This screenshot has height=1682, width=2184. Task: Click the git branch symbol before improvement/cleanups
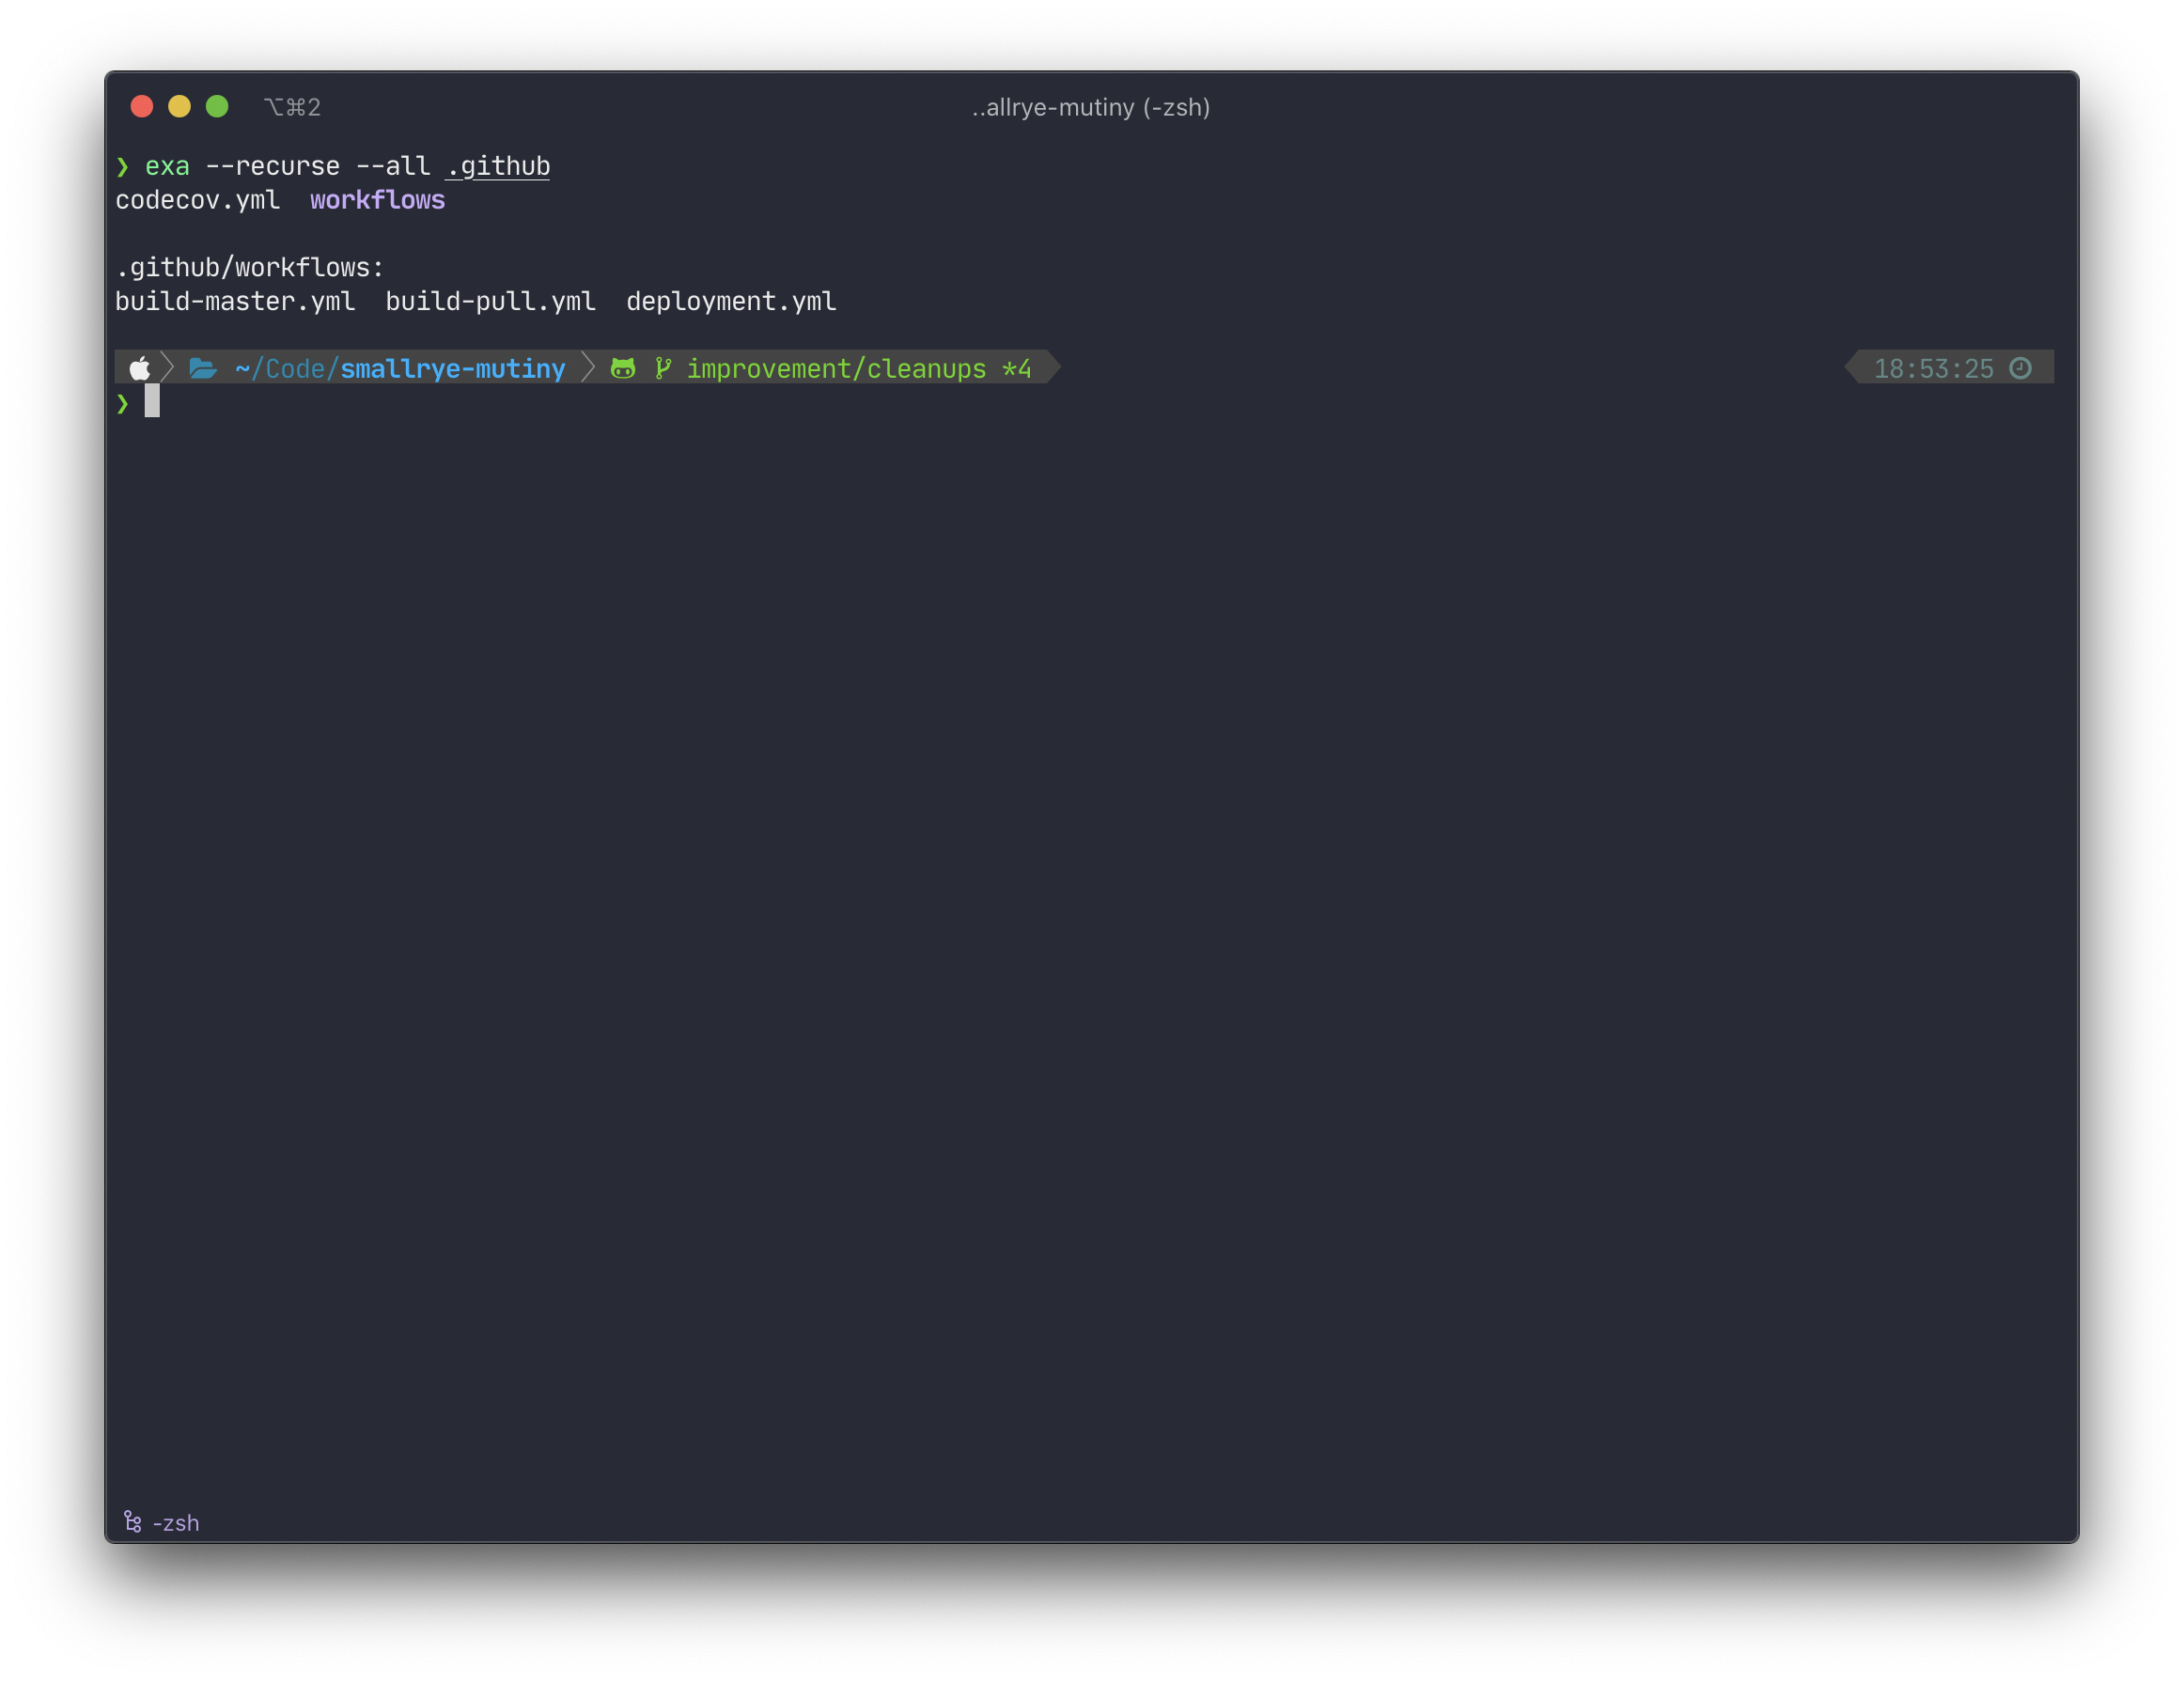point(662,368)
